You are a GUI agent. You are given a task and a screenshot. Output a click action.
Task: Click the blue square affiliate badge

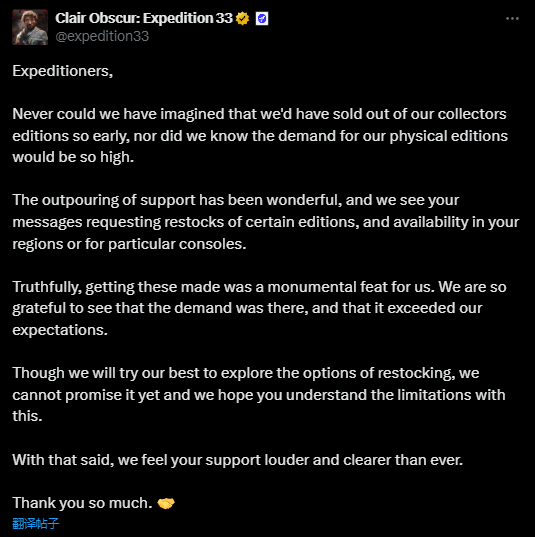click(x=262, y=18)
